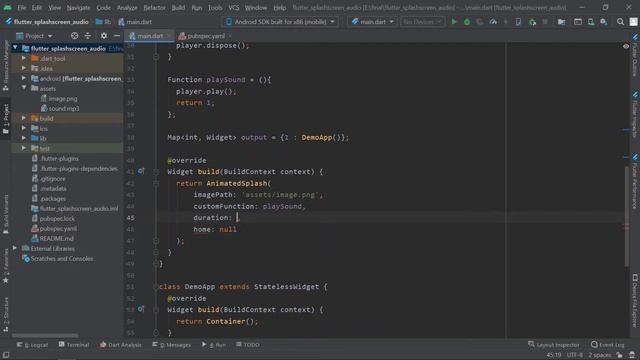Viewport: 640px width, 360px height.
Task: Collapse the flutter_splashscreen_audio root folder
Action: pos(15,48)
